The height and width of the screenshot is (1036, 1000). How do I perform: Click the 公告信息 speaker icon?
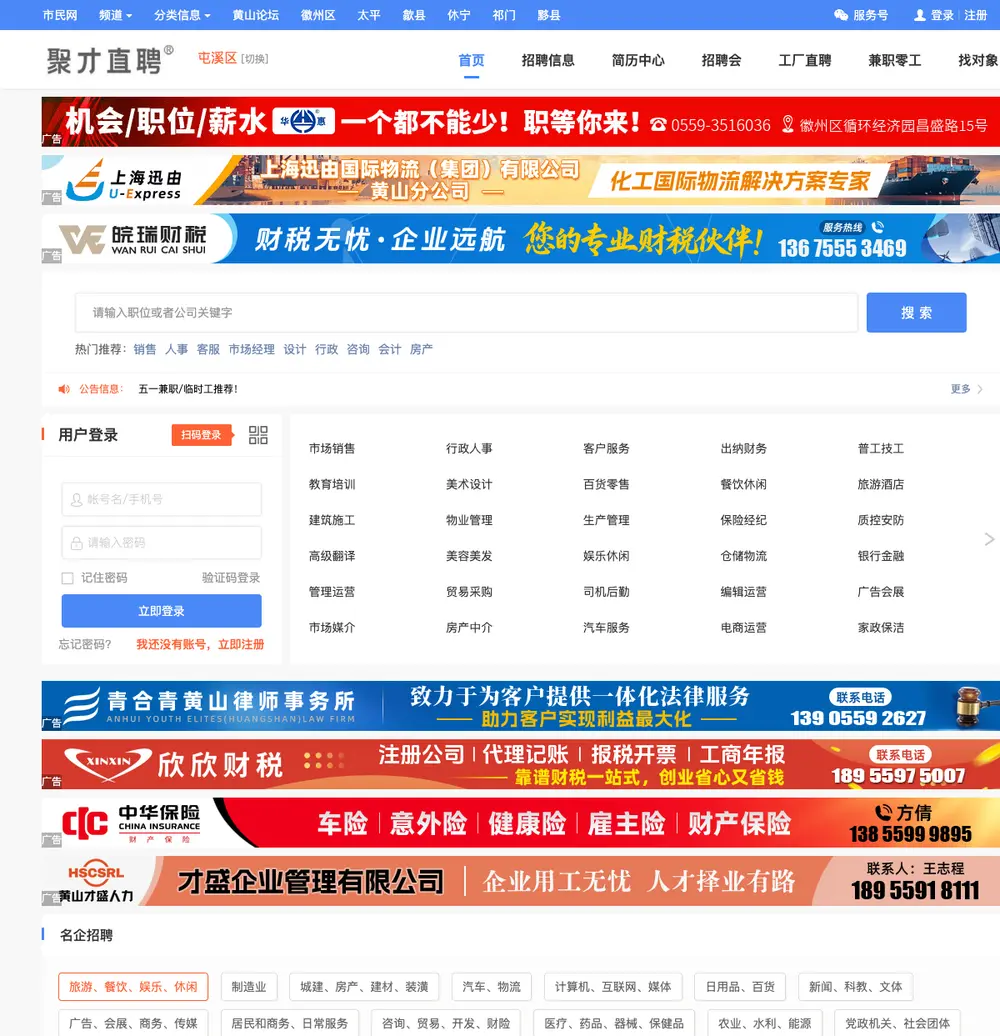click(x=64, y=389)
